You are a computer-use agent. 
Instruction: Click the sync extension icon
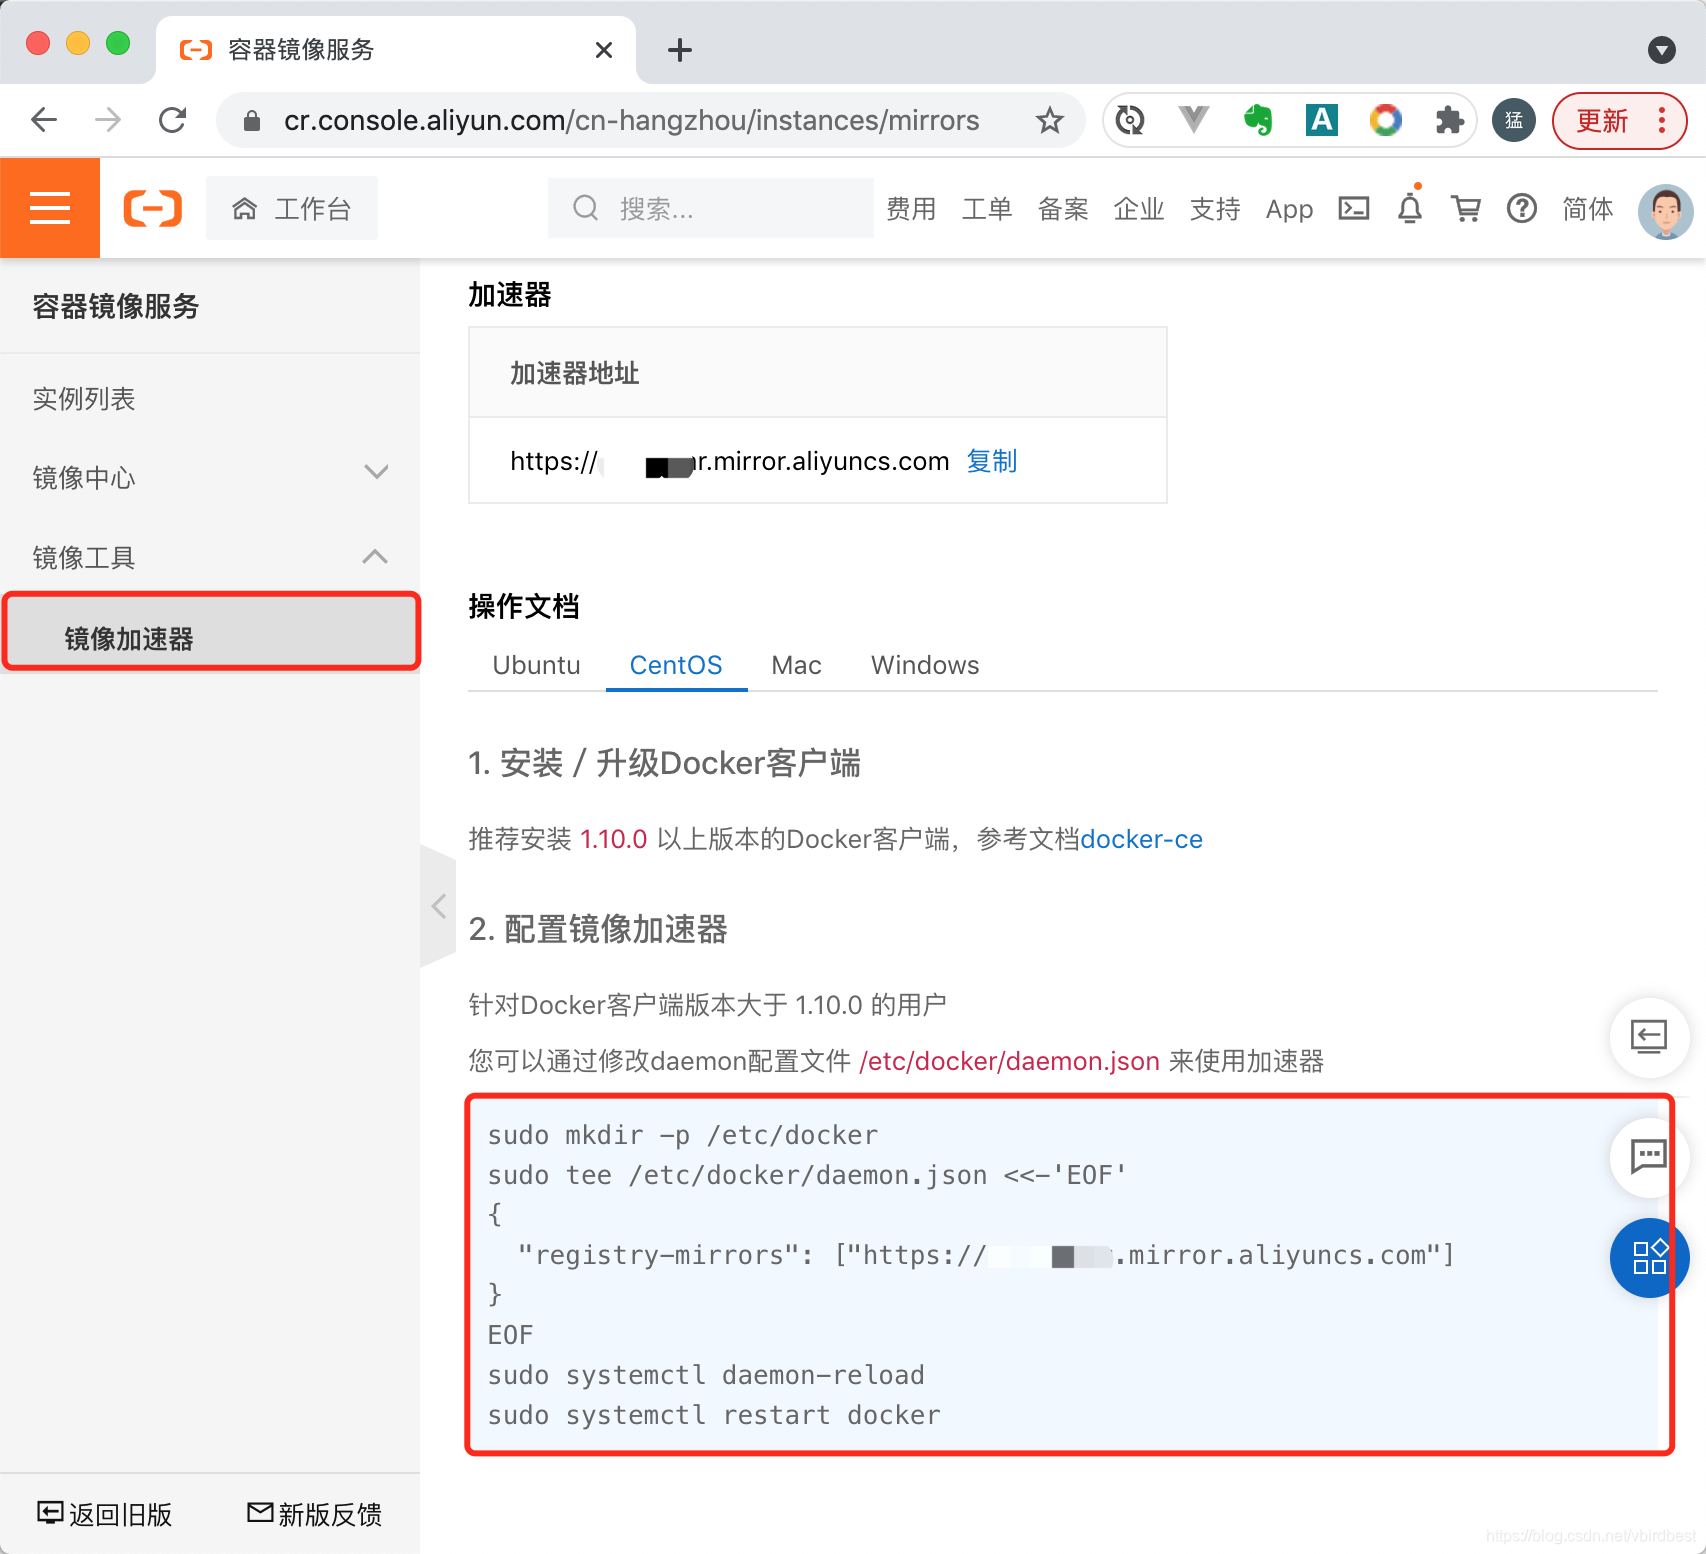1130,120
